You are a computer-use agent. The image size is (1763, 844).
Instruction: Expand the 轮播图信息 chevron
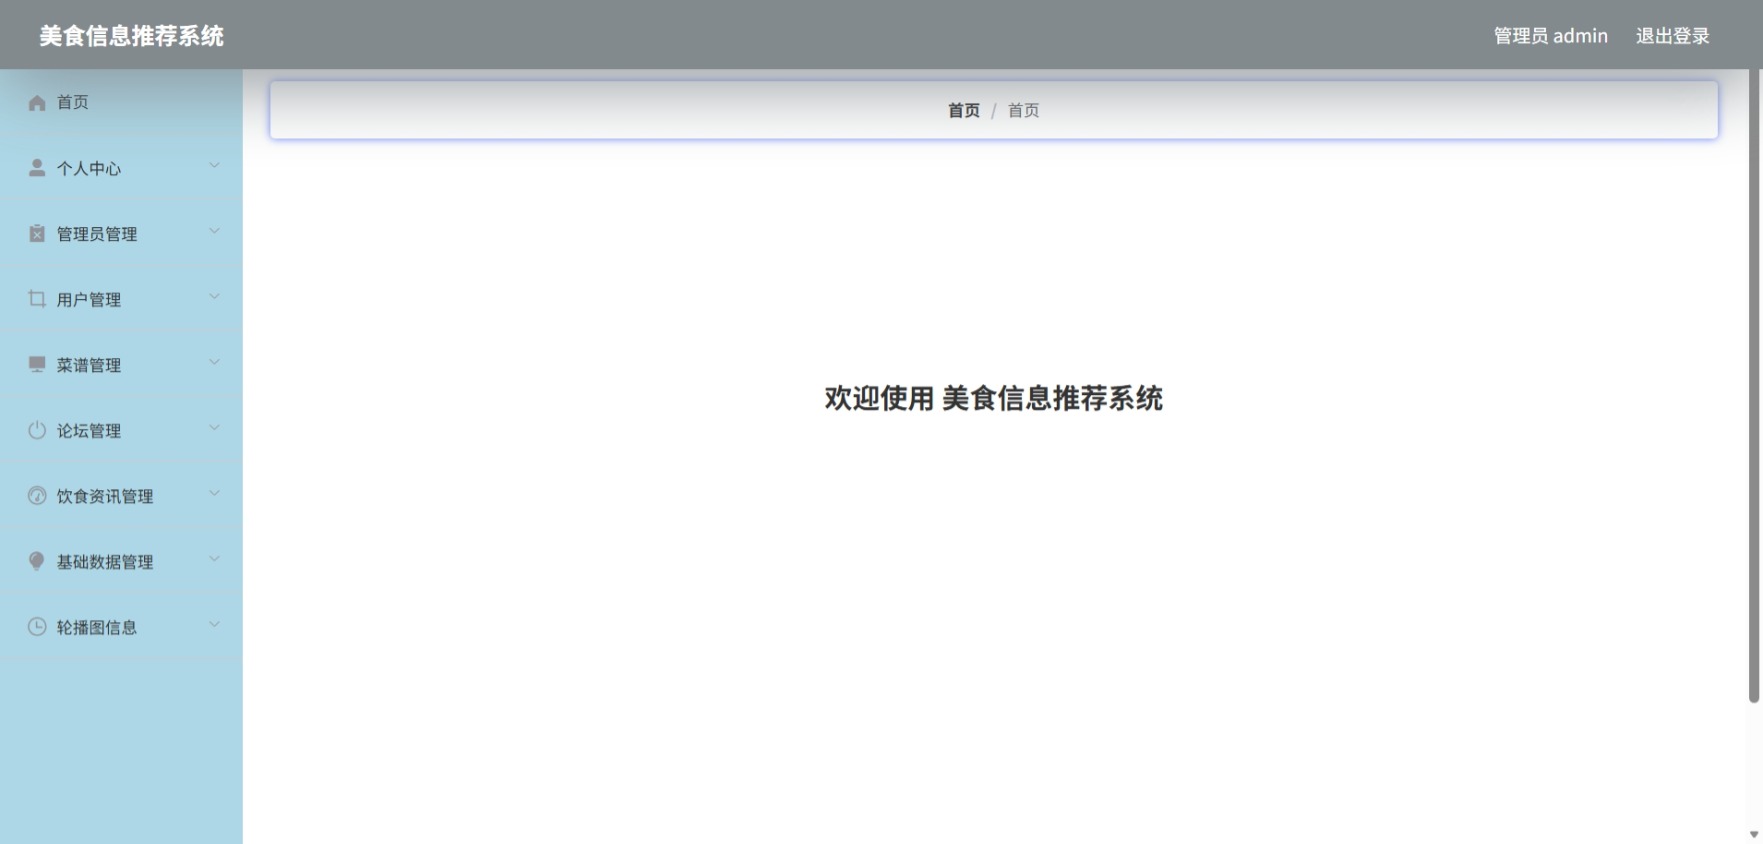pos(214,625)
